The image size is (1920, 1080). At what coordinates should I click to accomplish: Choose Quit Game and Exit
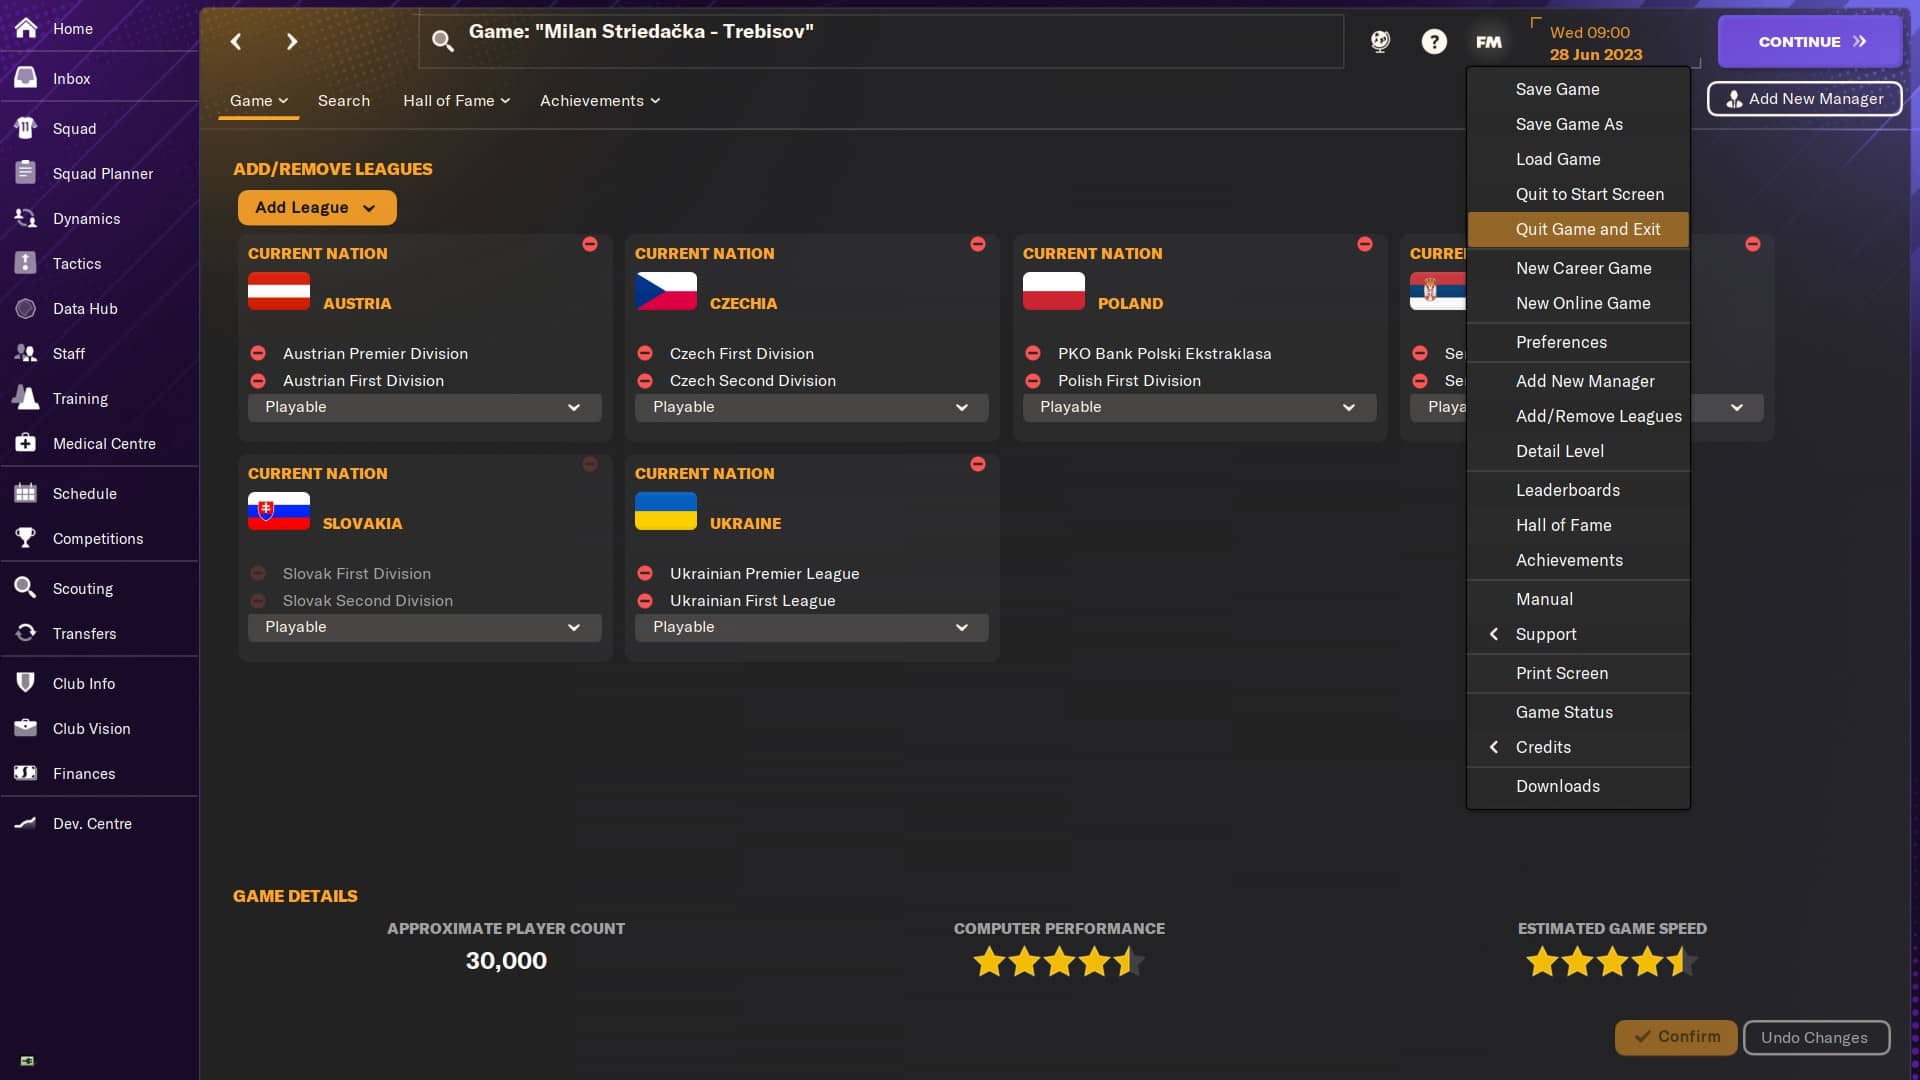(x=1578, y=229)
